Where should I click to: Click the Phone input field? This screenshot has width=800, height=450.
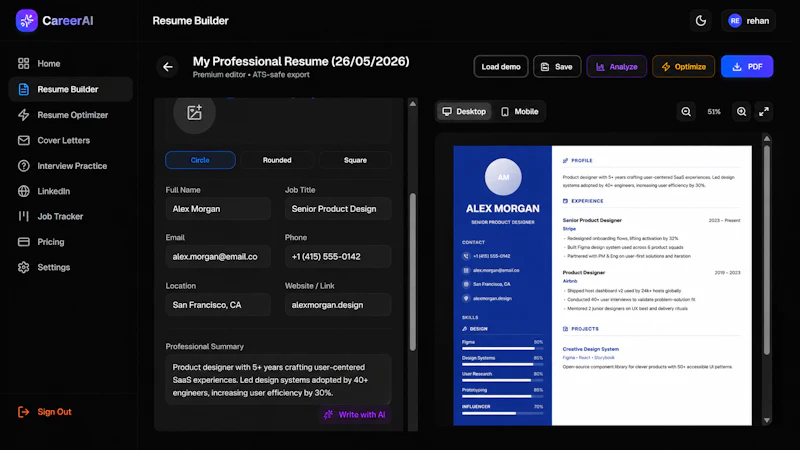tap(338, 257)
